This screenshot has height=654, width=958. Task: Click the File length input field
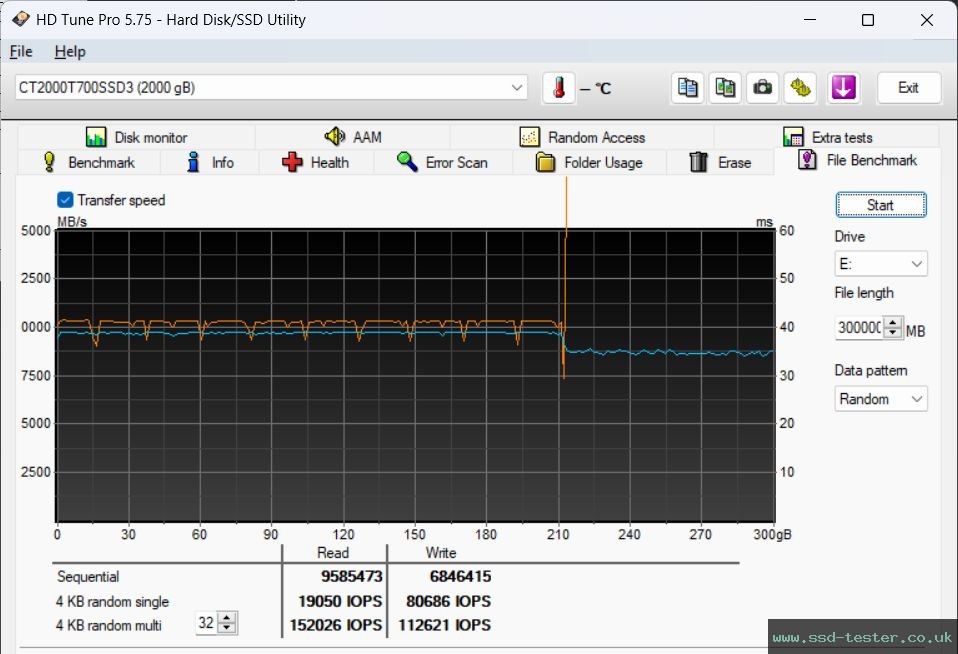tap(859, 328)
